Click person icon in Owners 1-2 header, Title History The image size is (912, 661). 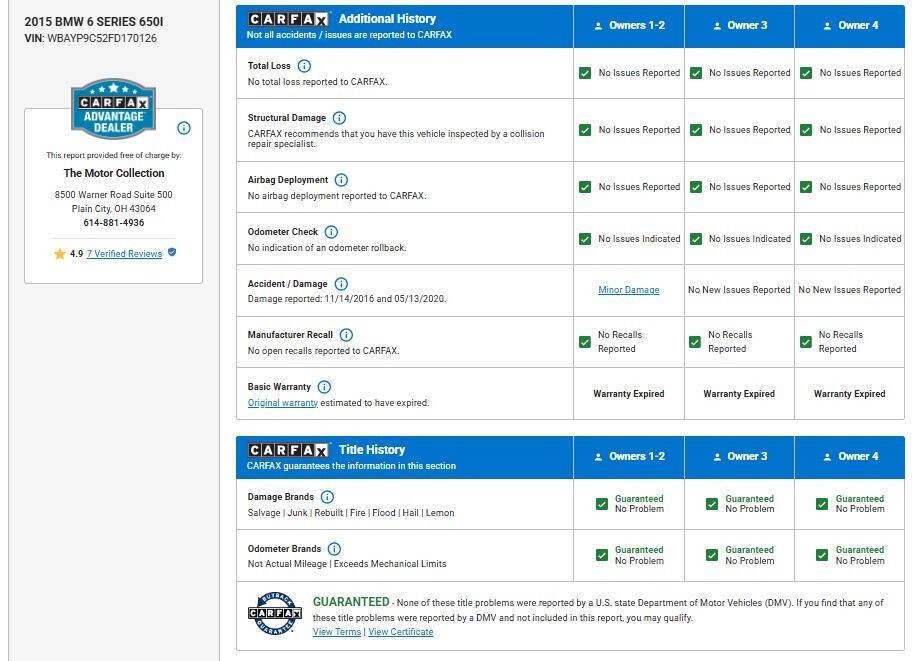coord(598,457)
